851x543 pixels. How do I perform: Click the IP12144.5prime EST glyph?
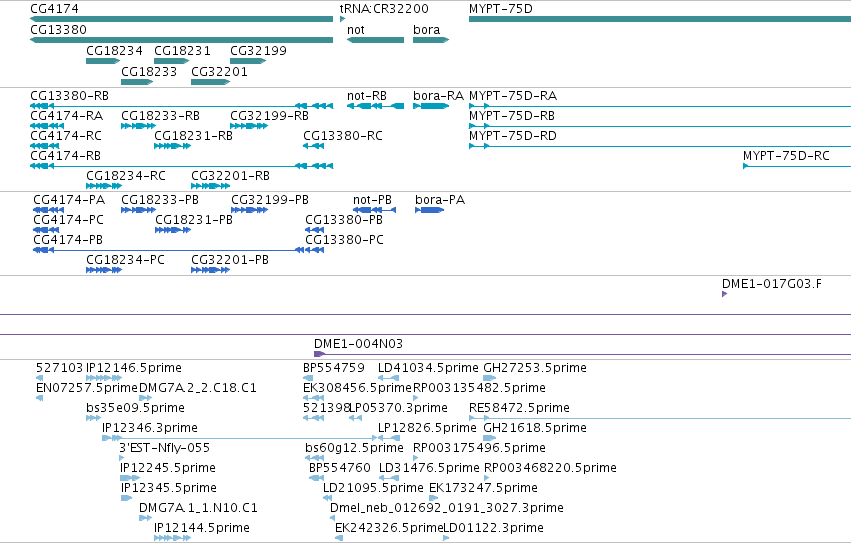173,539
